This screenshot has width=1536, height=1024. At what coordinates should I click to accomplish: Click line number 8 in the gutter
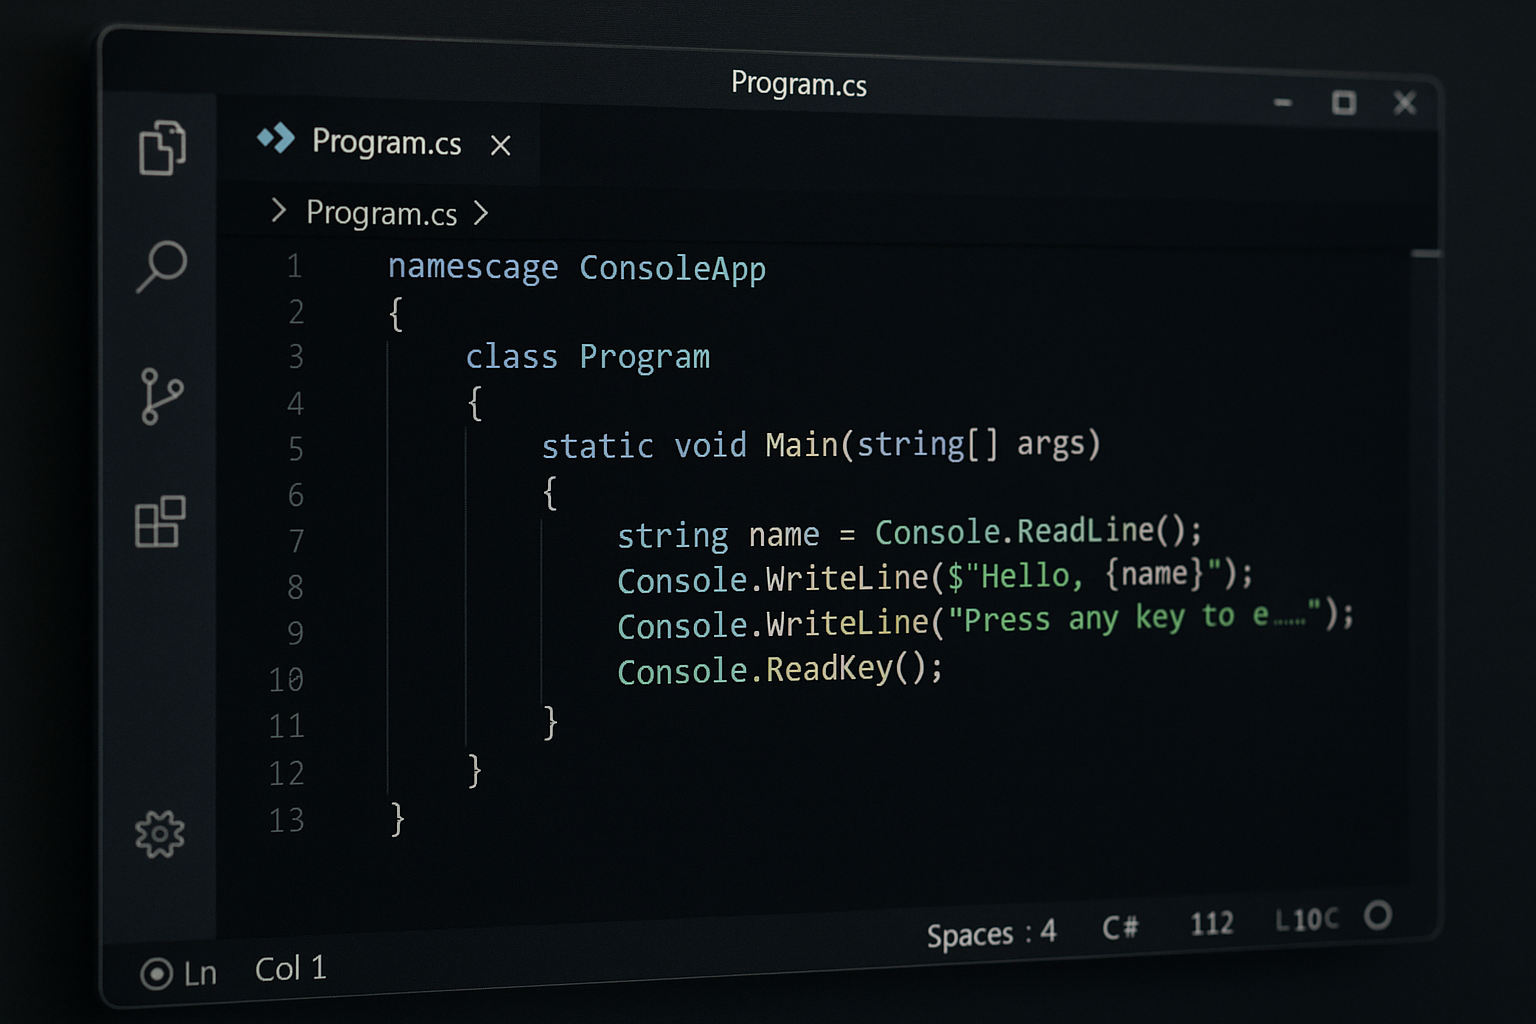[295, 587]
